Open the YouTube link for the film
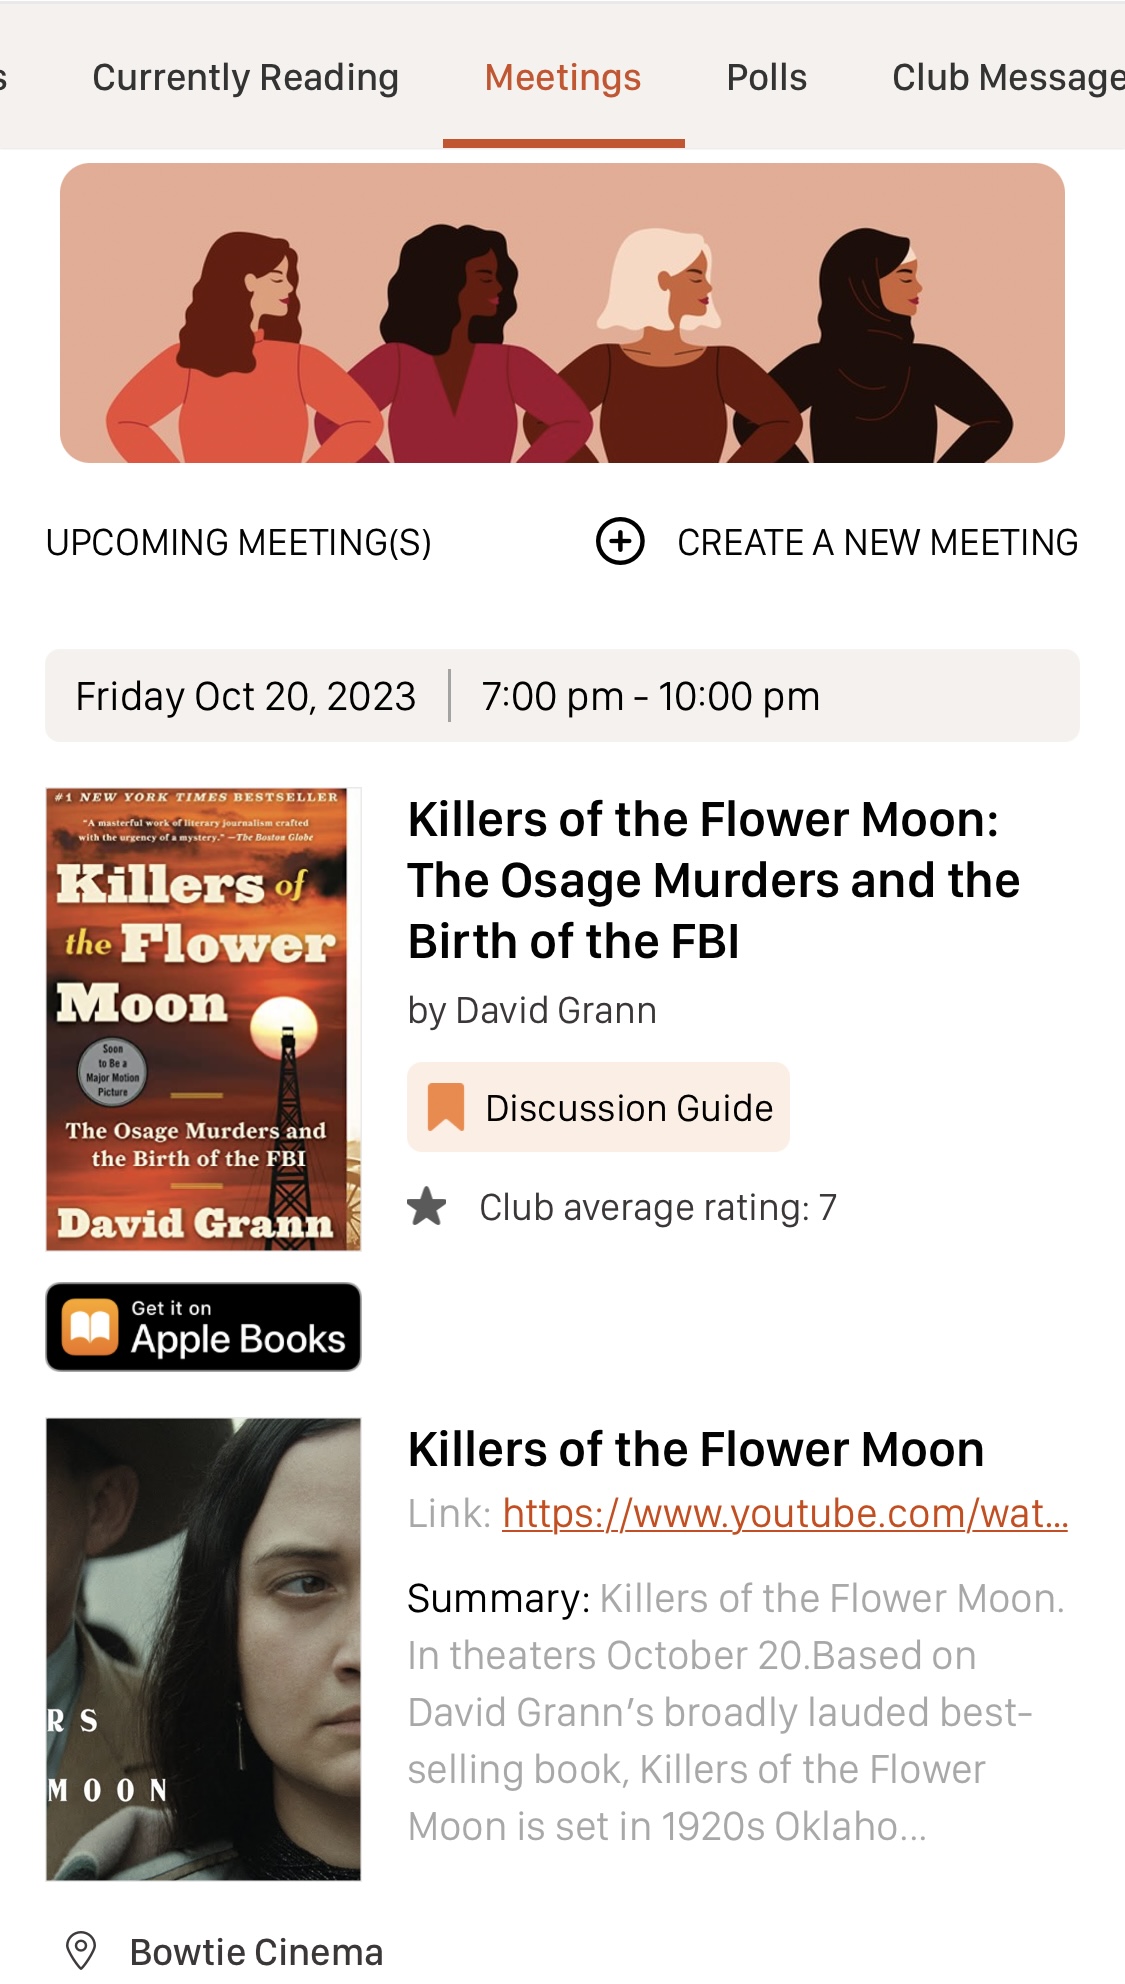Image resolution: width=1125 pixels, height=1984 pixels. (x=785, y=1513)
